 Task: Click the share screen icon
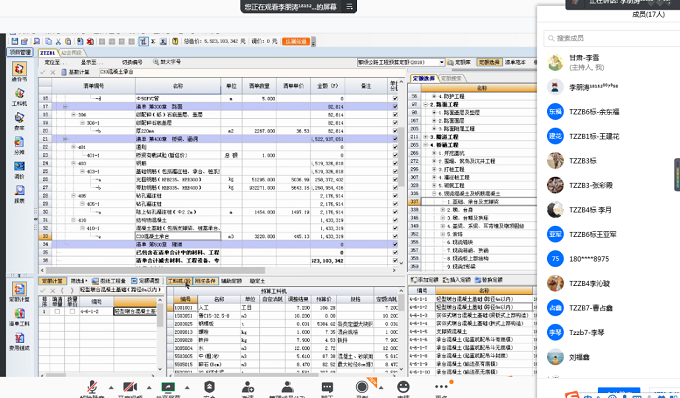point(168,388)
